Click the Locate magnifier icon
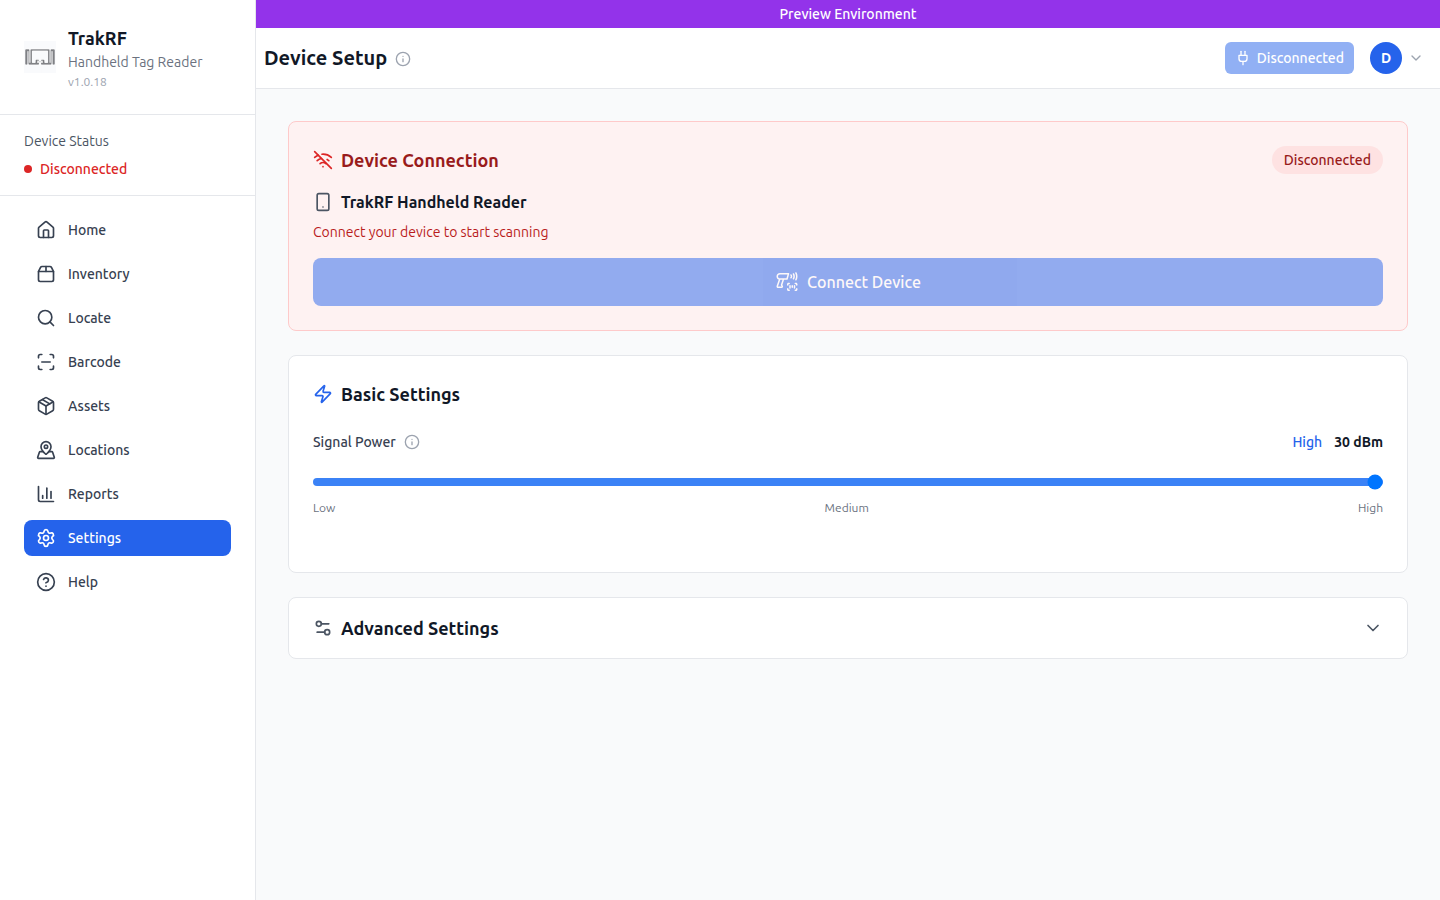The height and width of the screenshot is (900, 1440). 46,317
